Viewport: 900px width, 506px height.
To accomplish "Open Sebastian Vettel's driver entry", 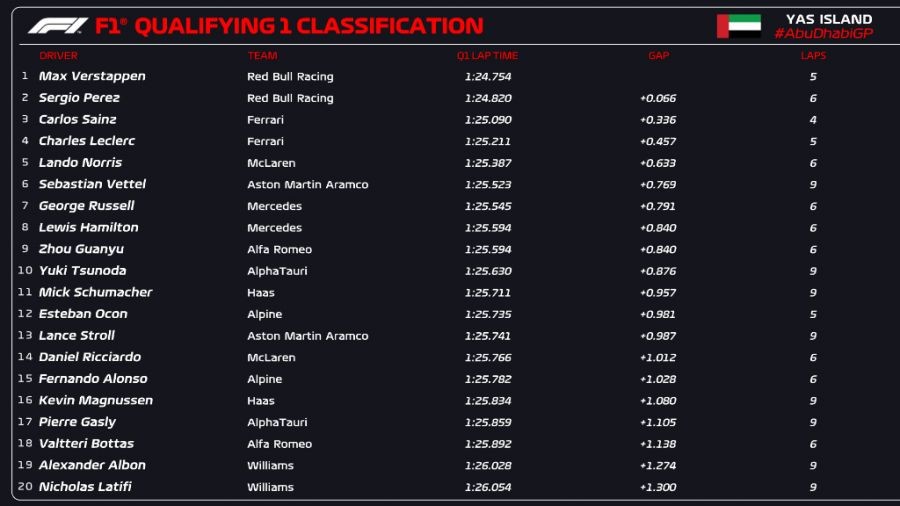I will pos(92,184).
